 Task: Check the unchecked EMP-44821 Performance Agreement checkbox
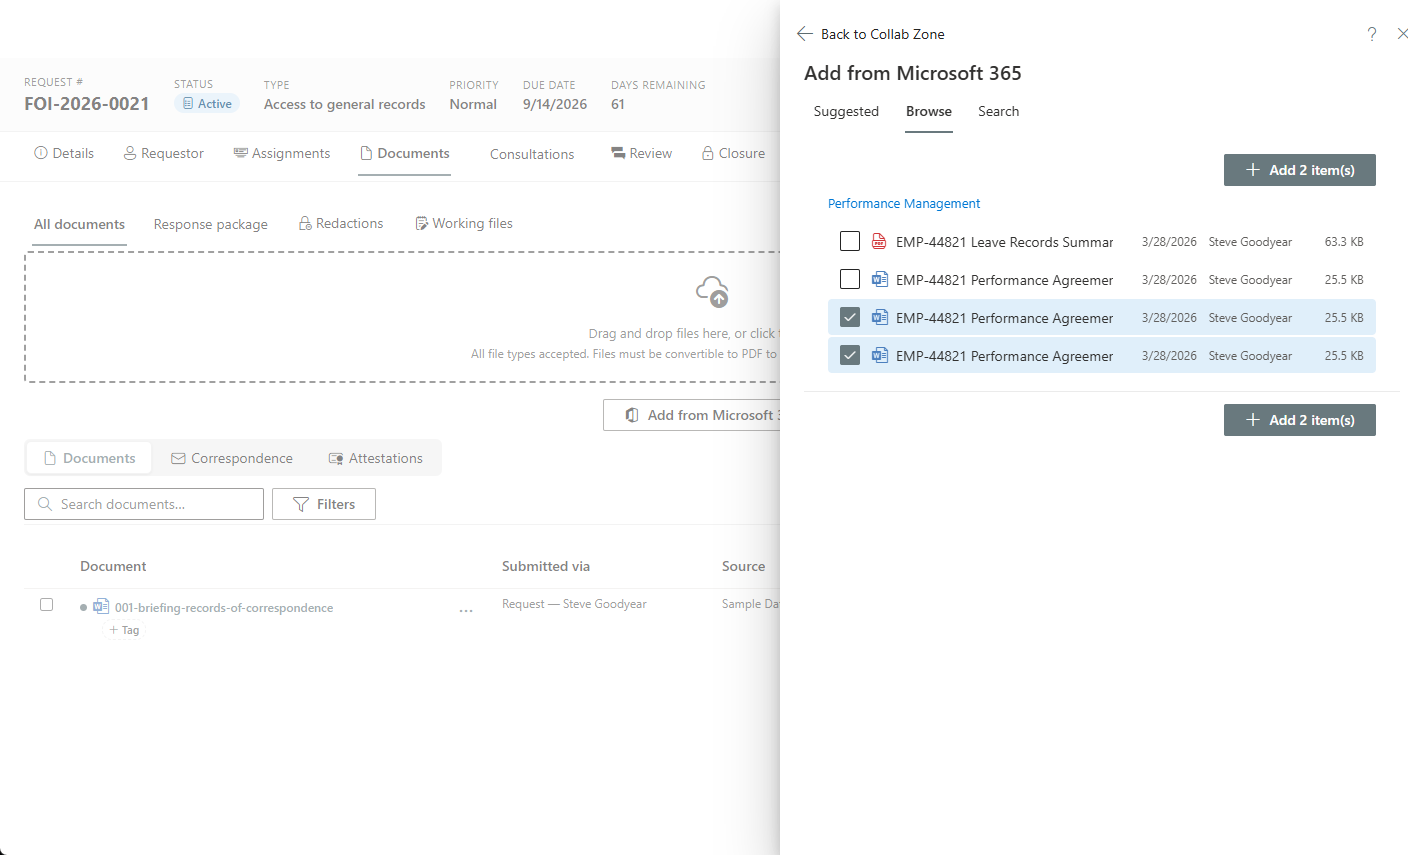click(850, 280)
